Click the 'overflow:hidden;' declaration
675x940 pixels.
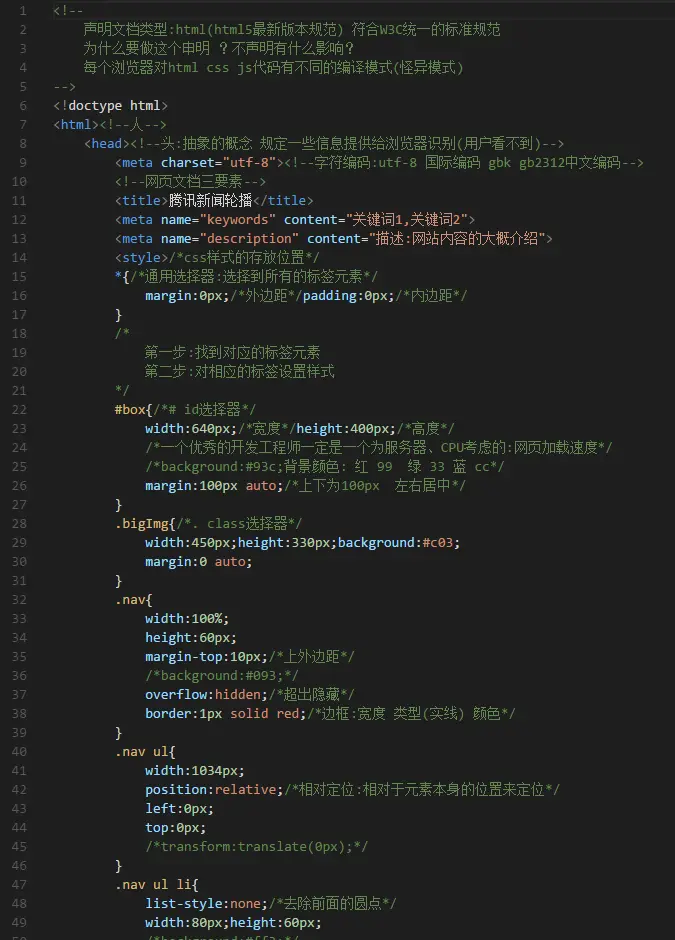click(x=206, y=694)
